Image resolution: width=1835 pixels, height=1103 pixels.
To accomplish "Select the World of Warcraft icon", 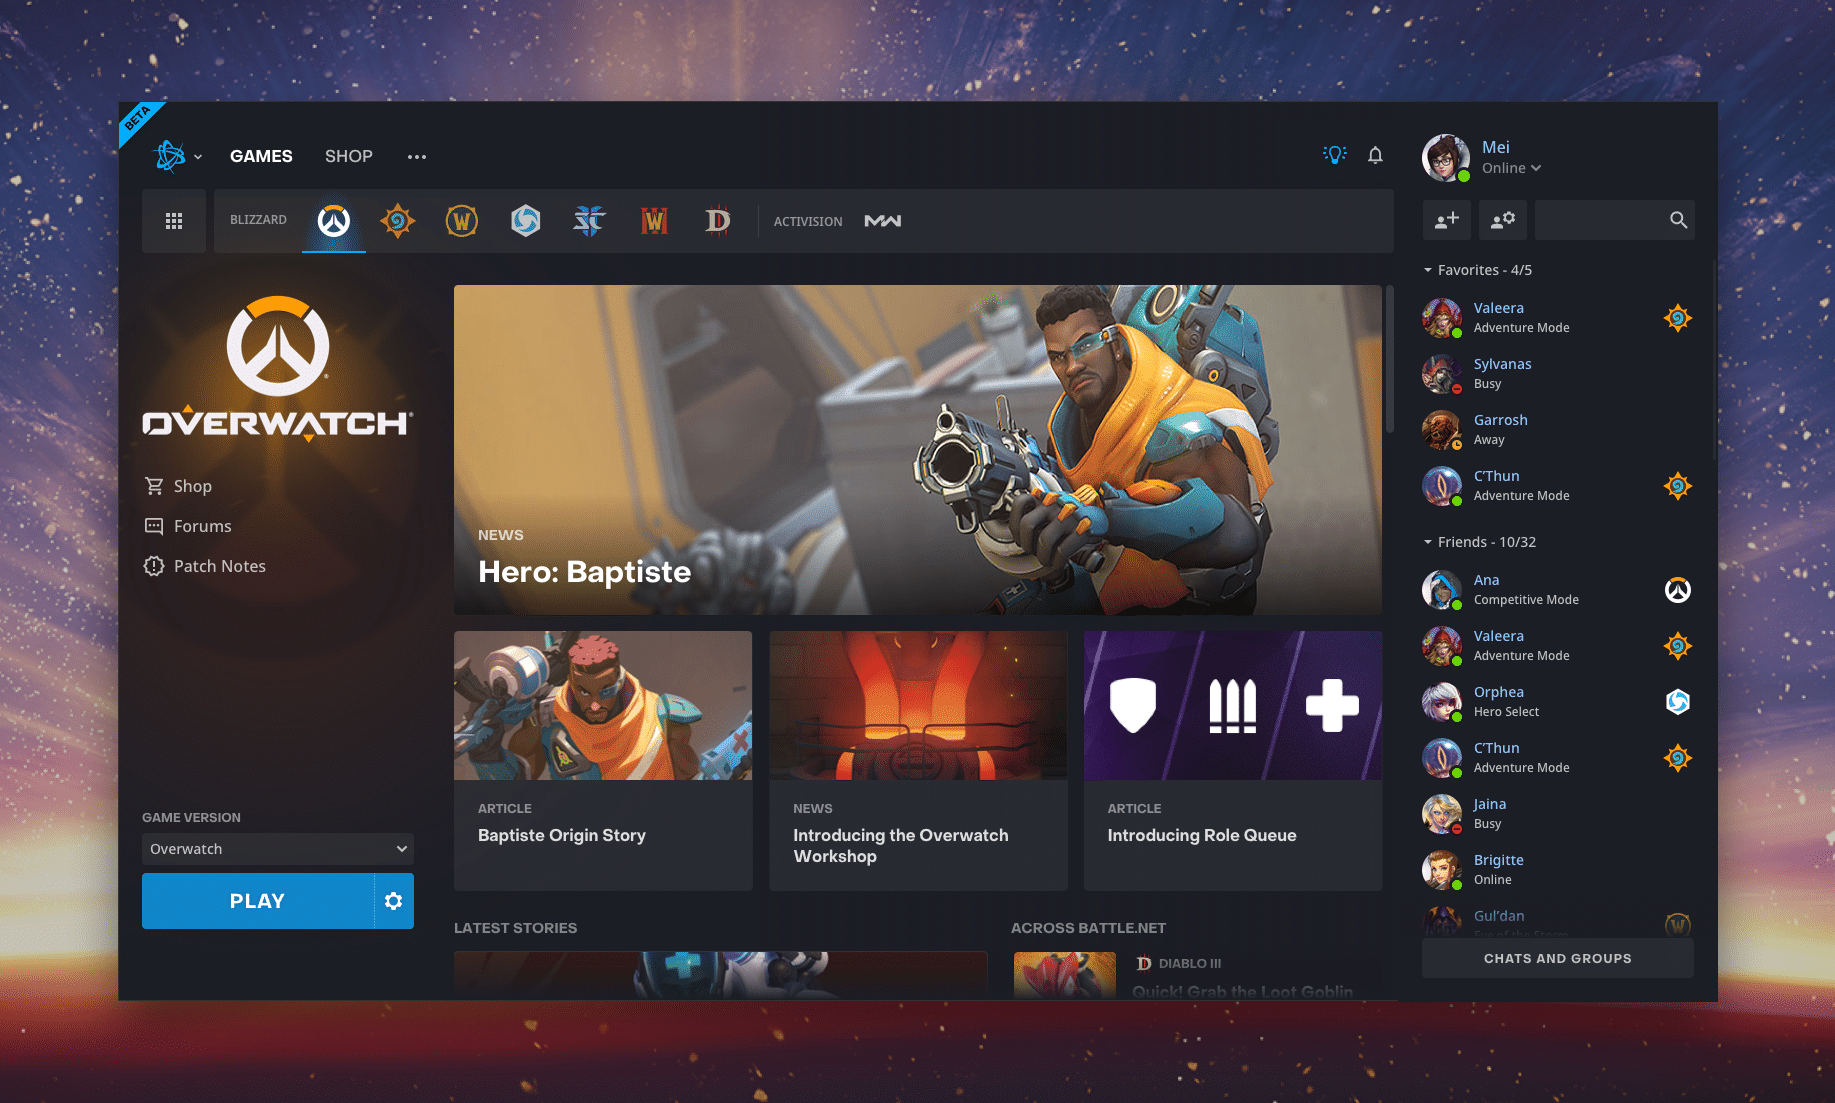I will (x=462, y=221).
